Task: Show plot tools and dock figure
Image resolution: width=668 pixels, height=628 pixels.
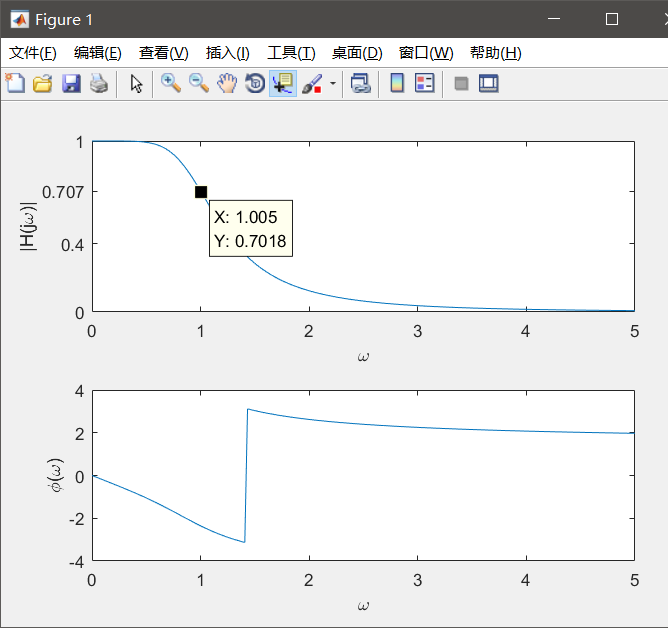Action: point(489,84)
